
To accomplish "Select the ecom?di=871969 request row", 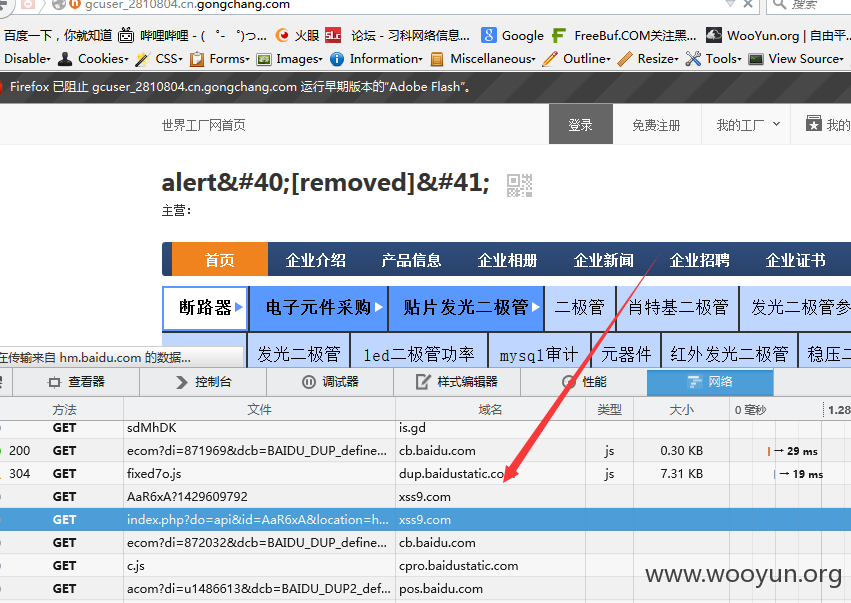I will [x=426, y=450].
